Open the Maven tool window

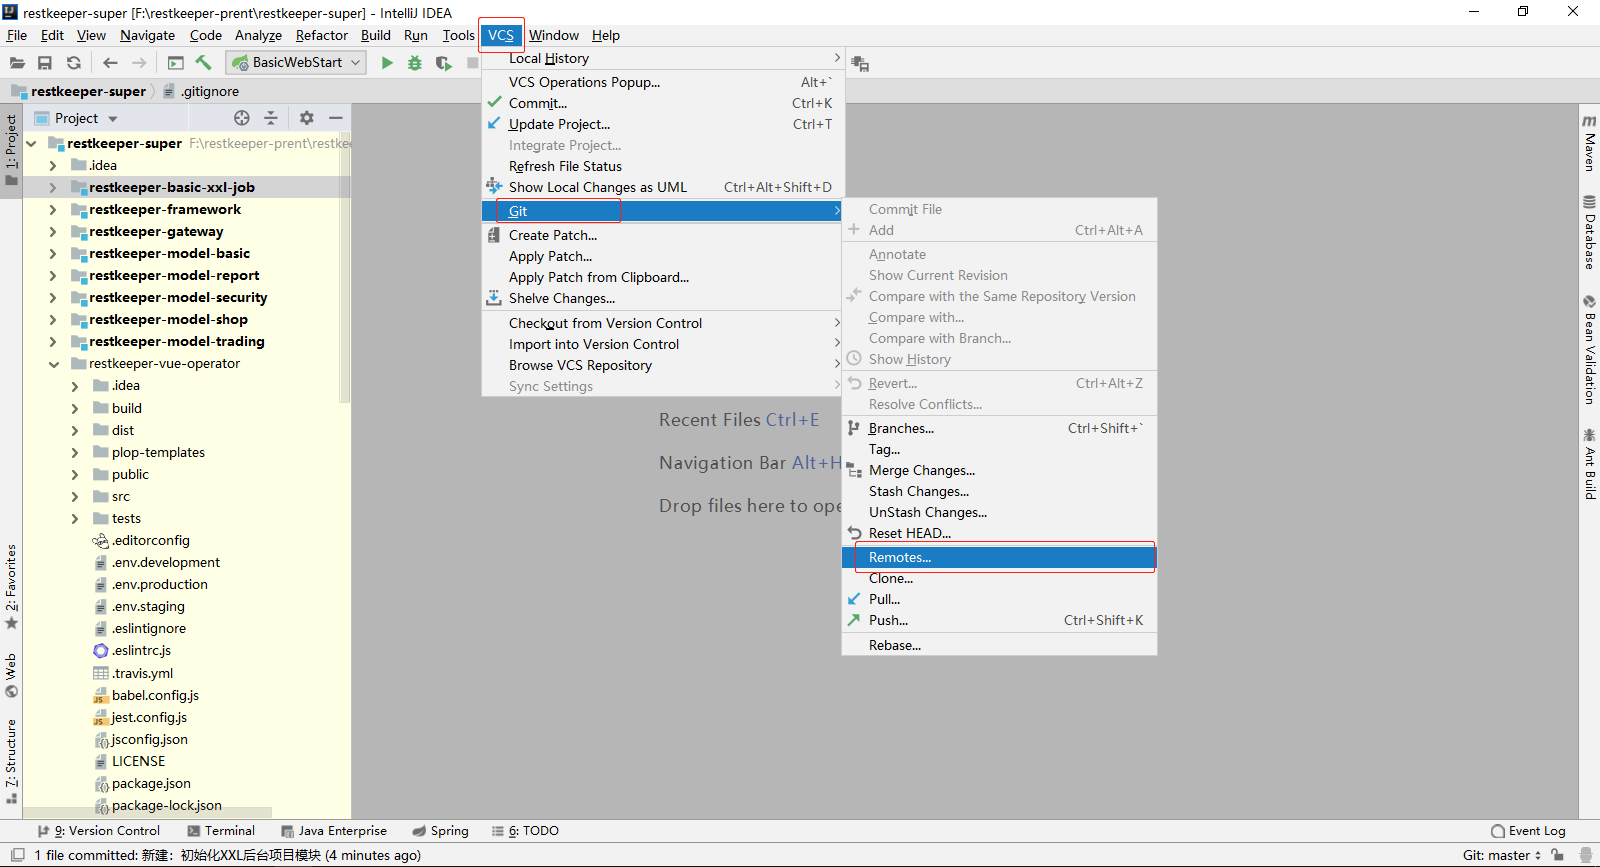[1589, 143]
